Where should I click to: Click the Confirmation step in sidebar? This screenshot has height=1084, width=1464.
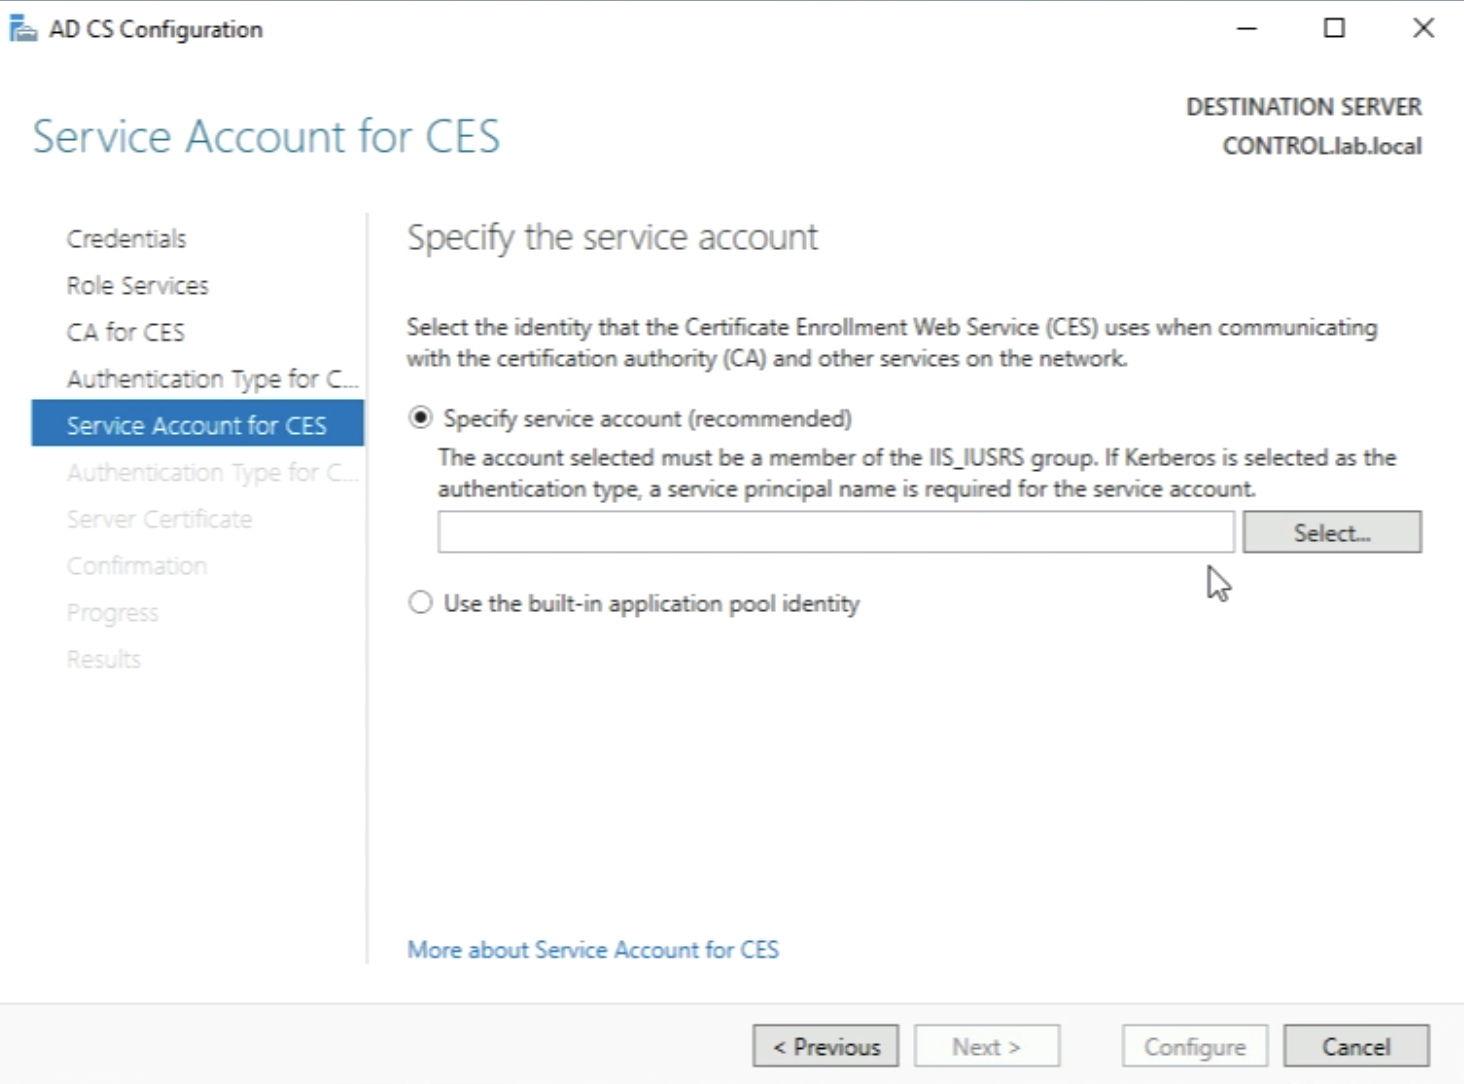(x=136, y=566)
